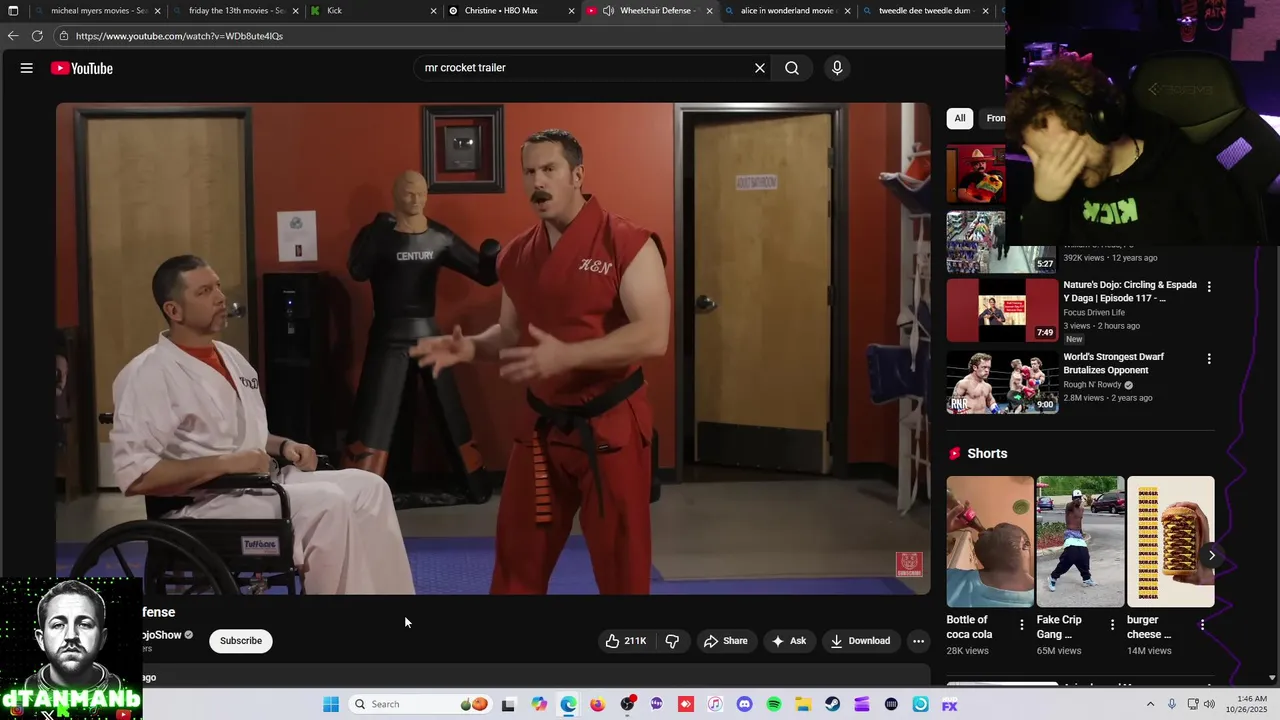
Task: Open the Fake Crip Gang short thumbnail
Action: 1080,541
